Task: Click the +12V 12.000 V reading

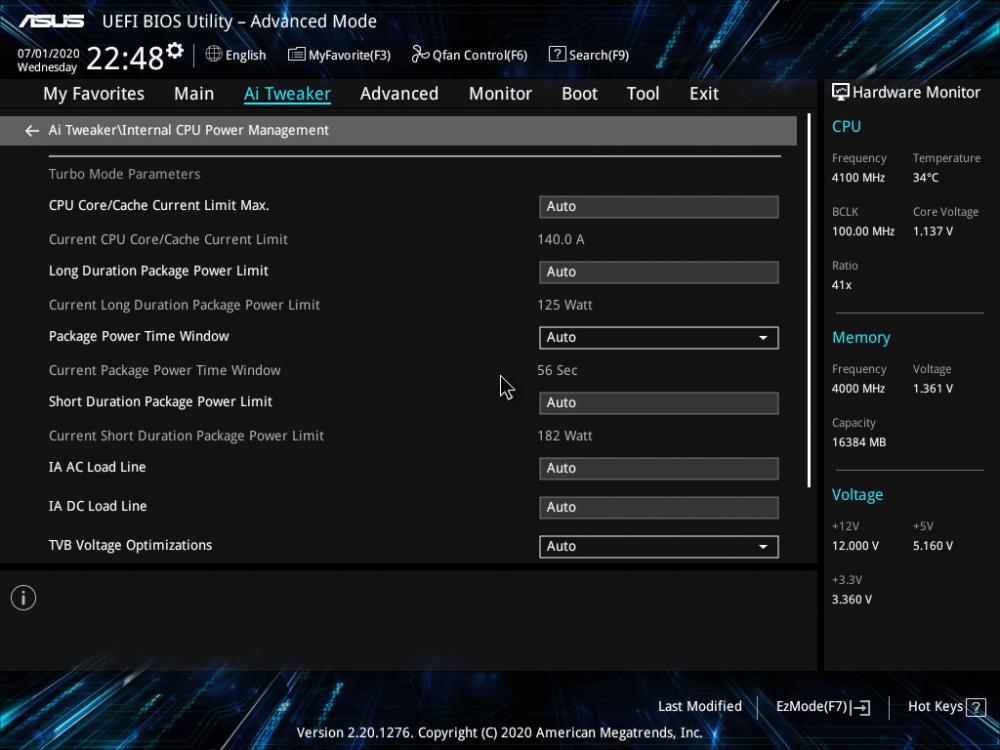Action: [855, 546]
